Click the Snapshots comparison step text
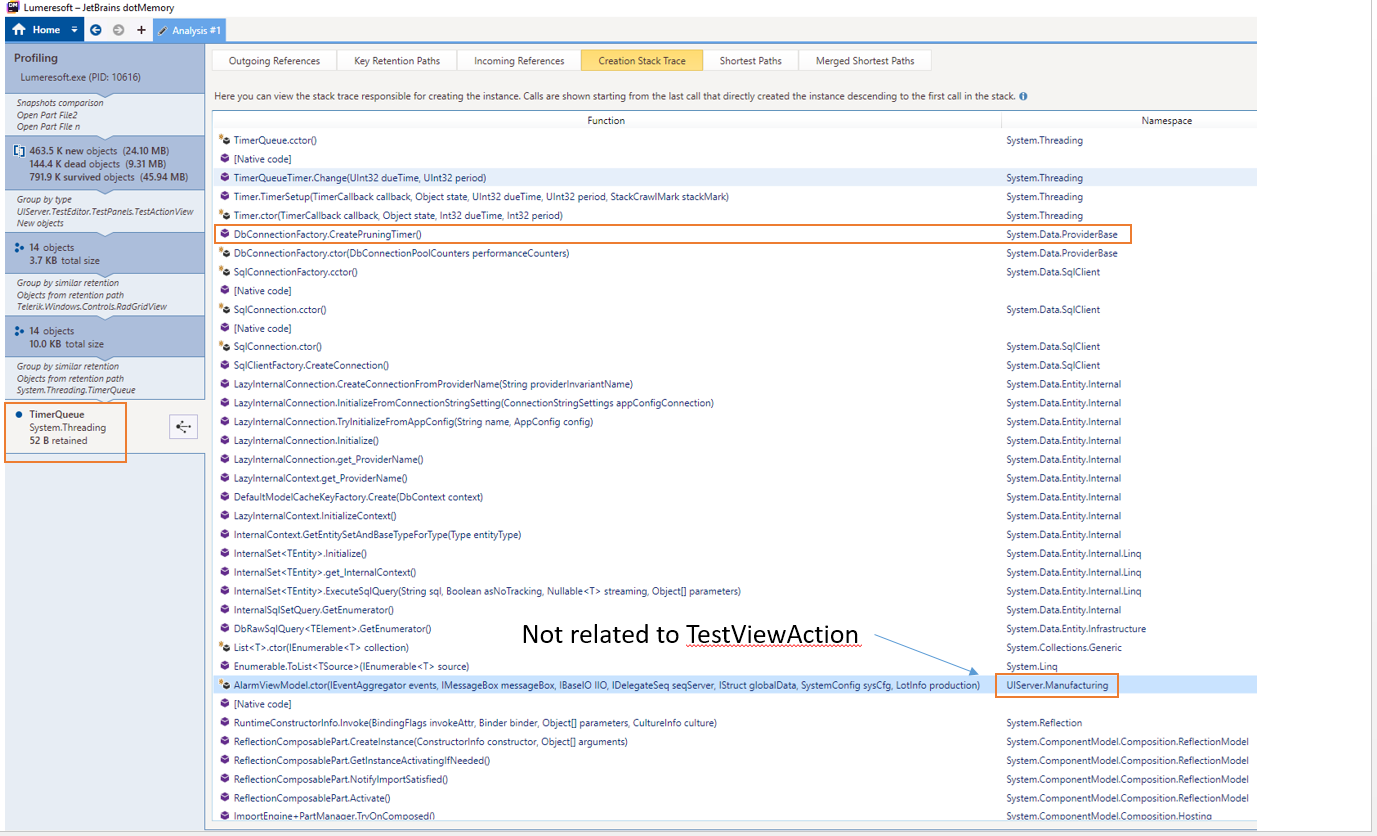Image resolution: width=1377 pixels, height=836 pixels. (60, 103)
